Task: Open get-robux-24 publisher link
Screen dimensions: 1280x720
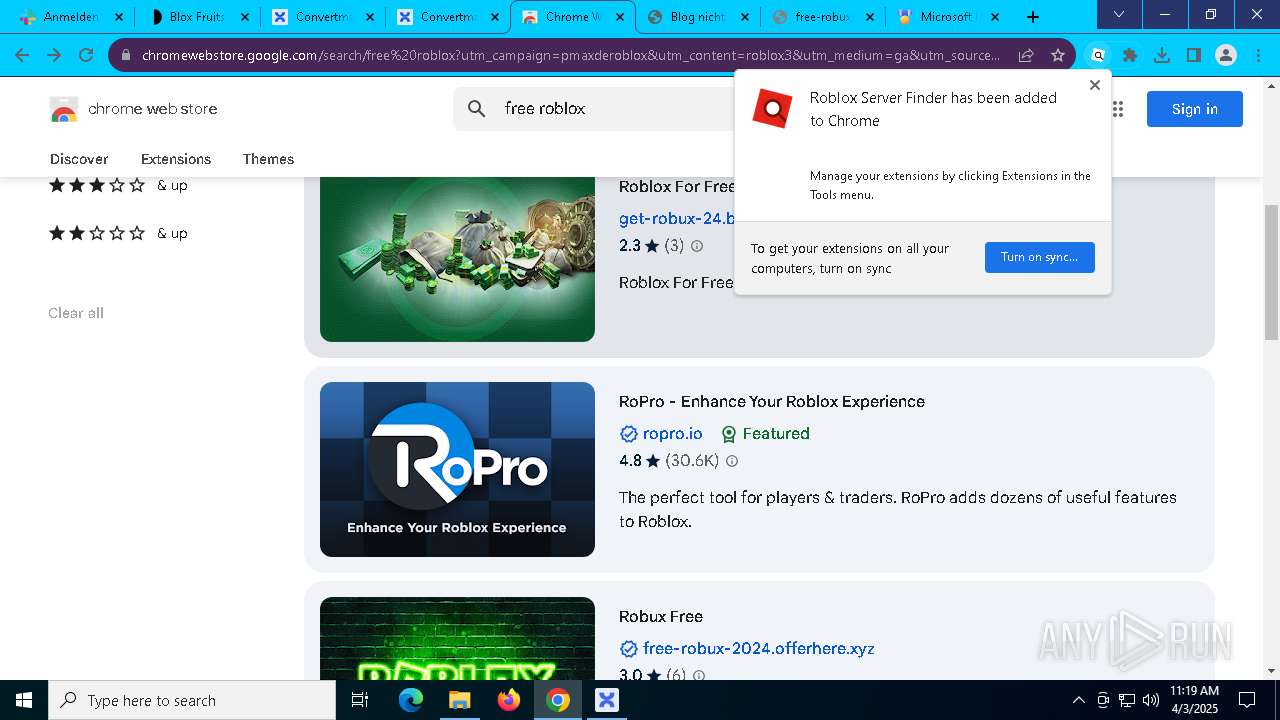Action: click(x=677, y=218)
